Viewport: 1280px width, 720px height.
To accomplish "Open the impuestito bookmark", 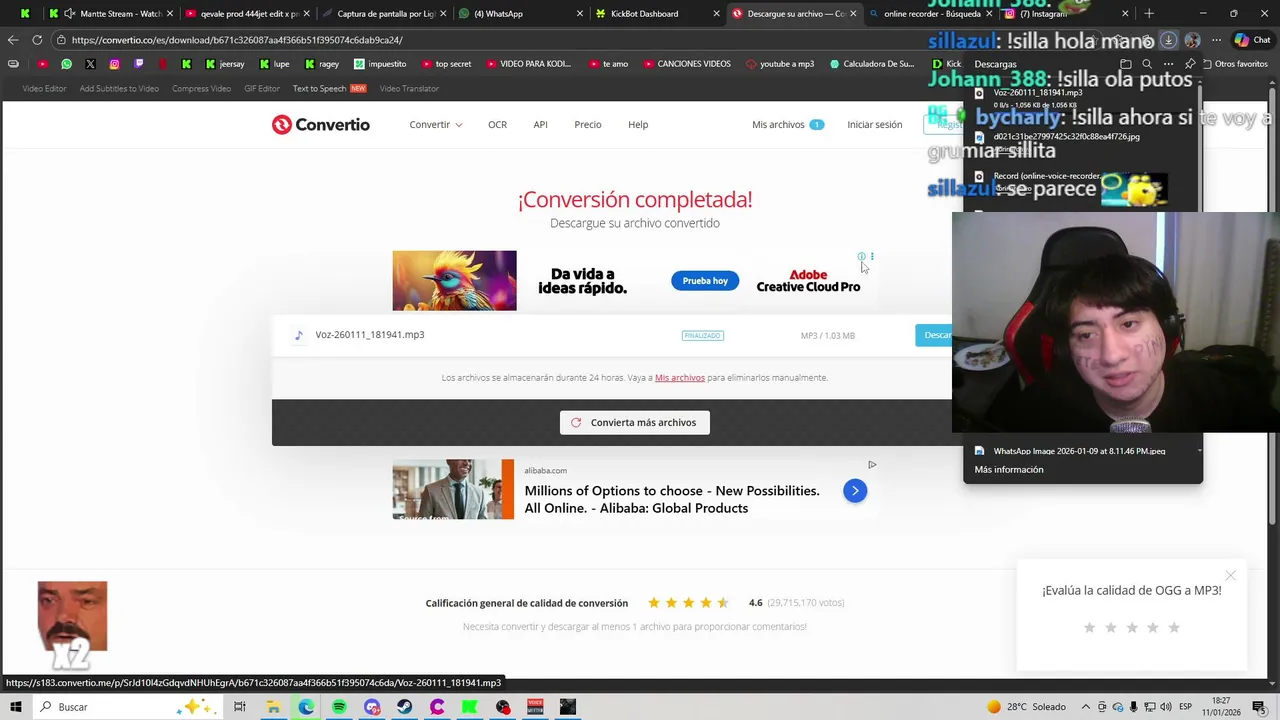I will [381, 64].
